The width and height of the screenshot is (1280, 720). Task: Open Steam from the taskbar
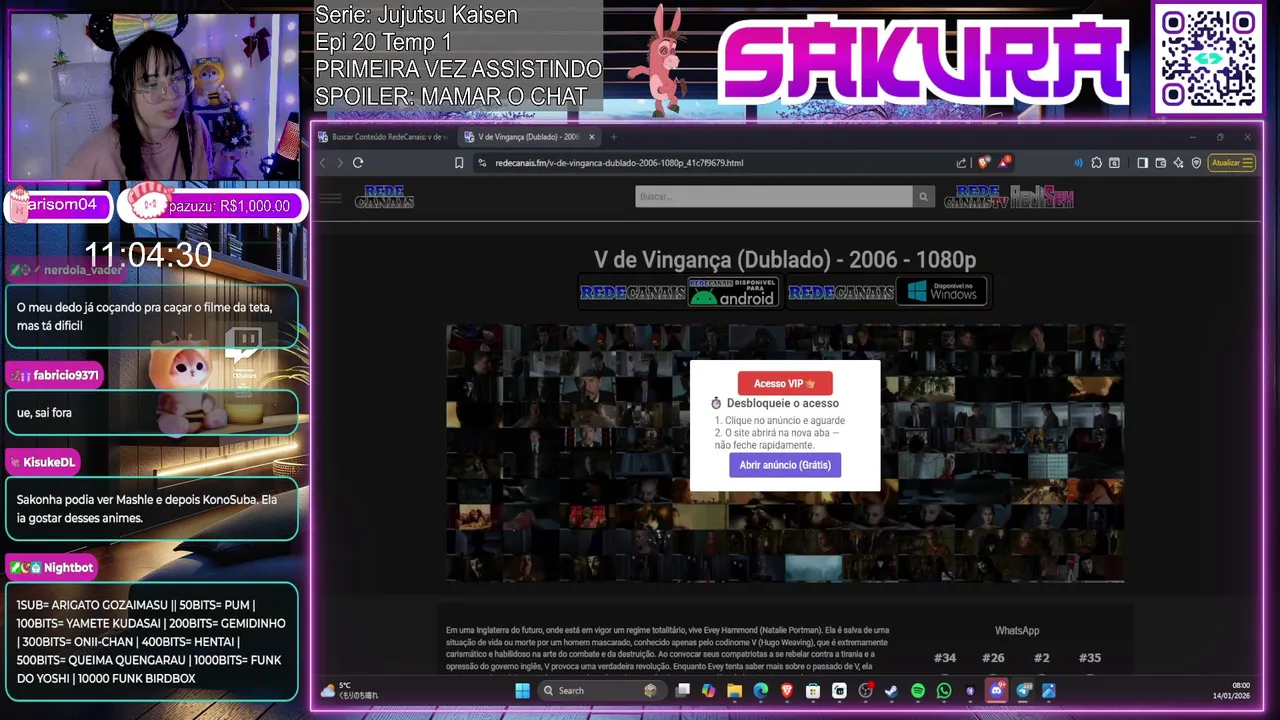point(891,691)
